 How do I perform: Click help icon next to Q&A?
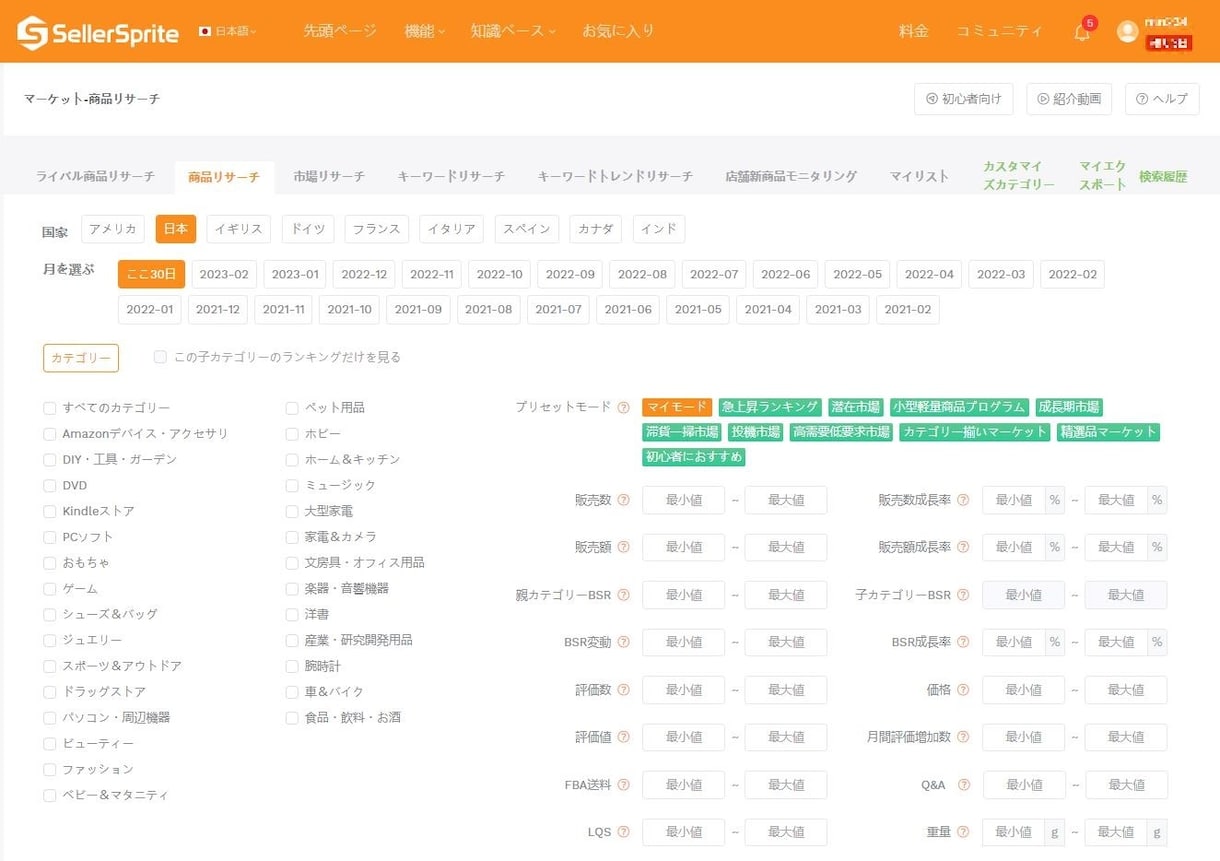[963, 785]
